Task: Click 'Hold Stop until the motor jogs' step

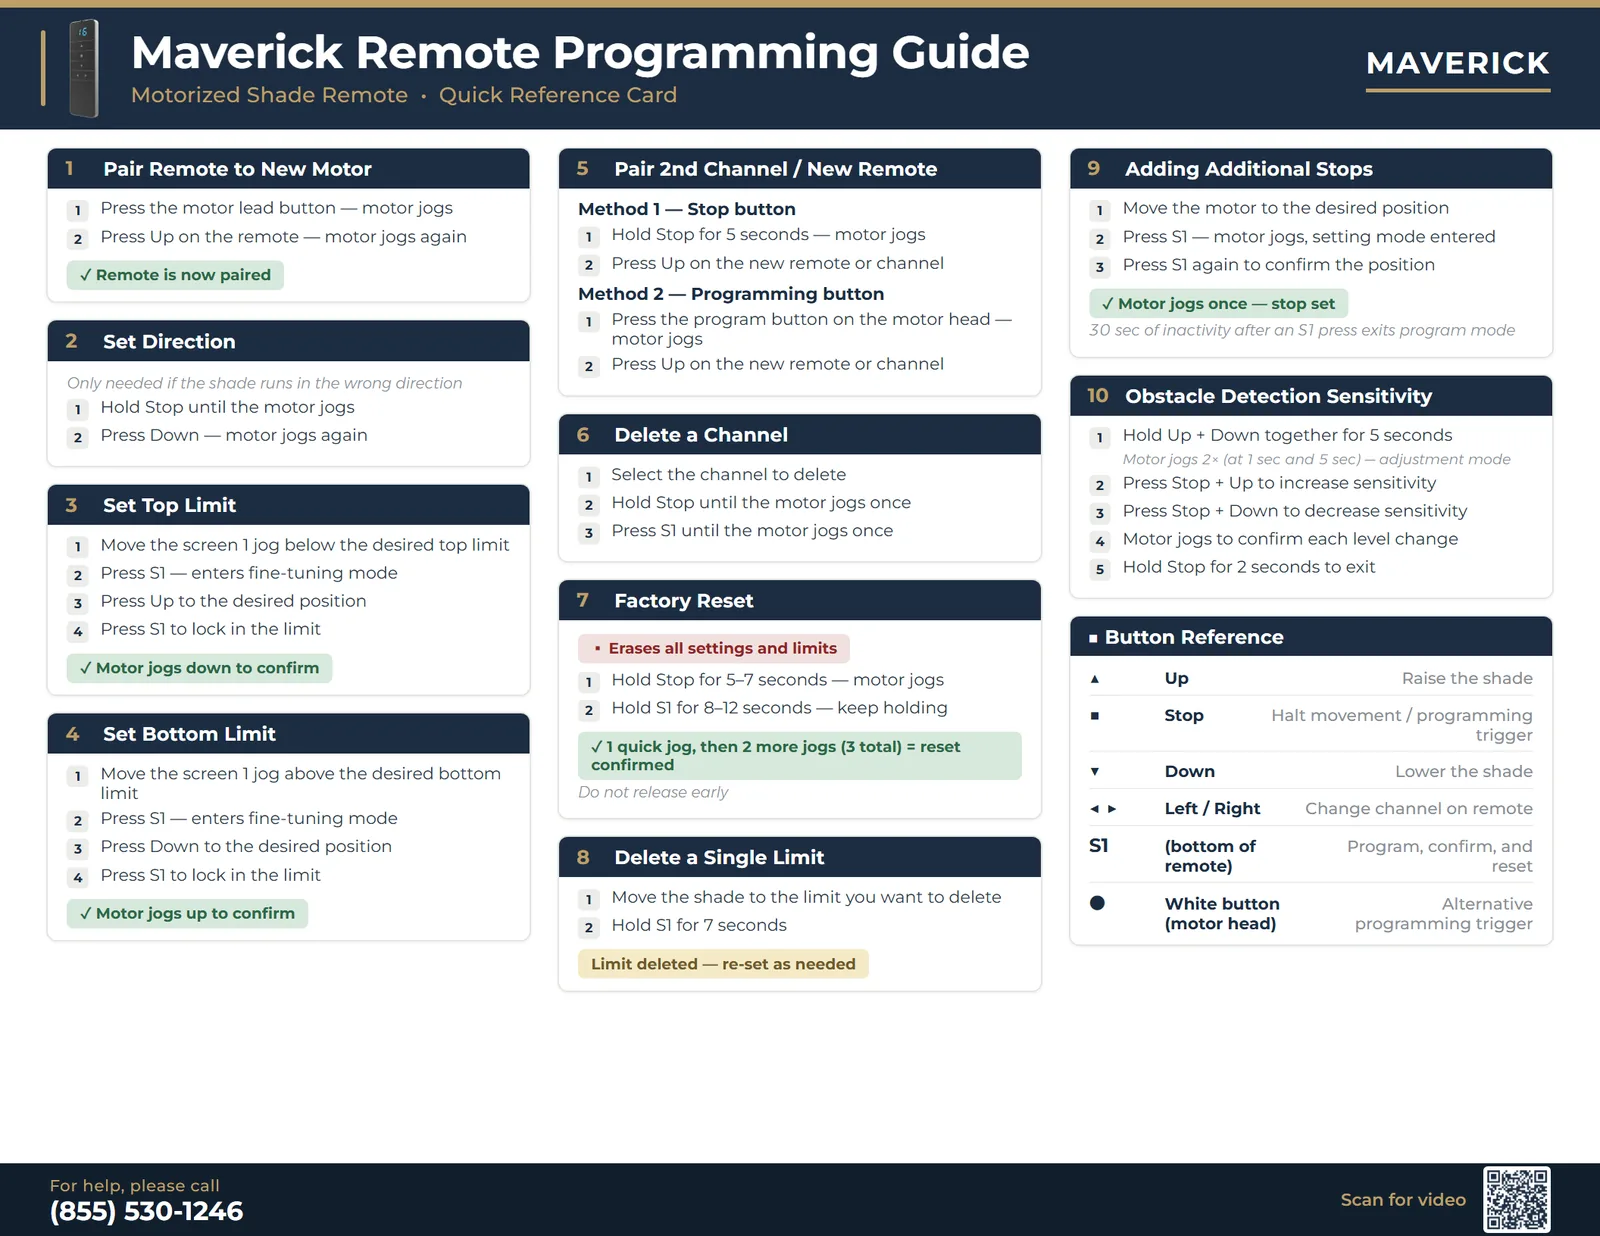Action: pyautogui.click(x=227, y=407)
